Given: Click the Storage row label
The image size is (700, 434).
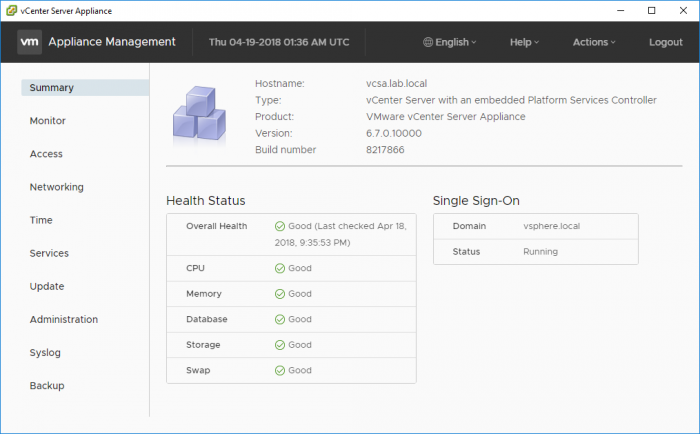Looking at the screenshot, I should [203, 345].
